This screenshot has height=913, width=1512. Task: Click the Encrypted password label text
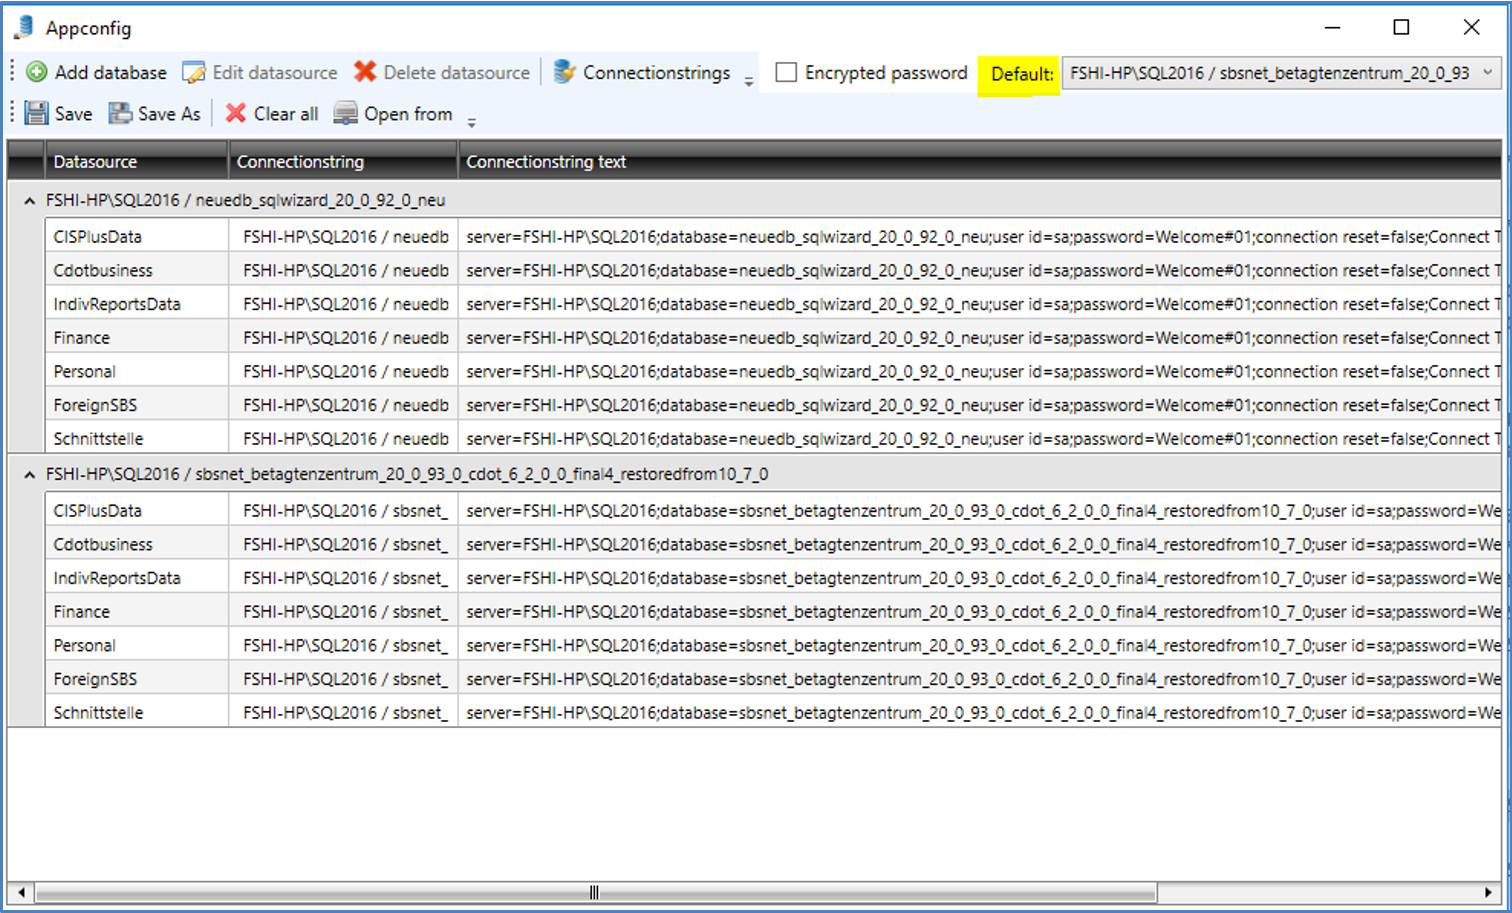point(886,72)
